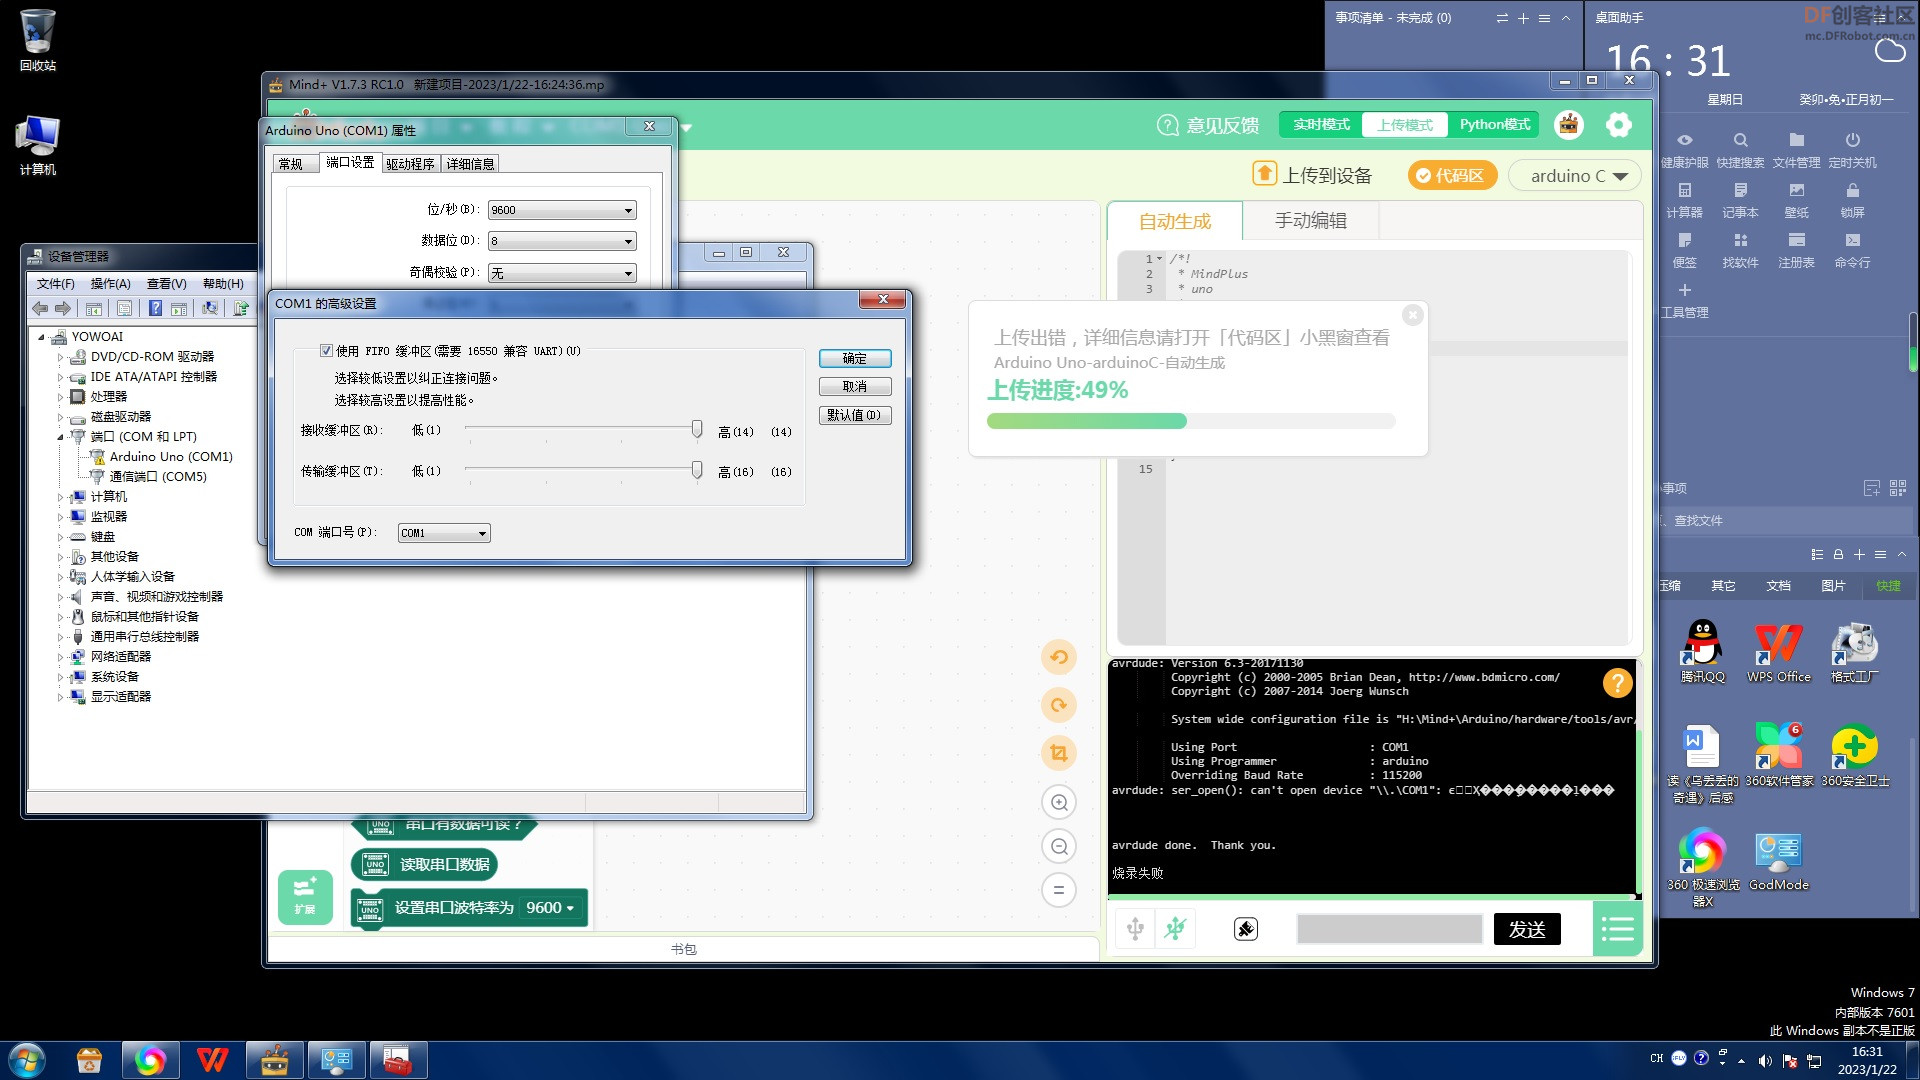Click the undo arrow in Mind+ workspace

(1059, 657)
